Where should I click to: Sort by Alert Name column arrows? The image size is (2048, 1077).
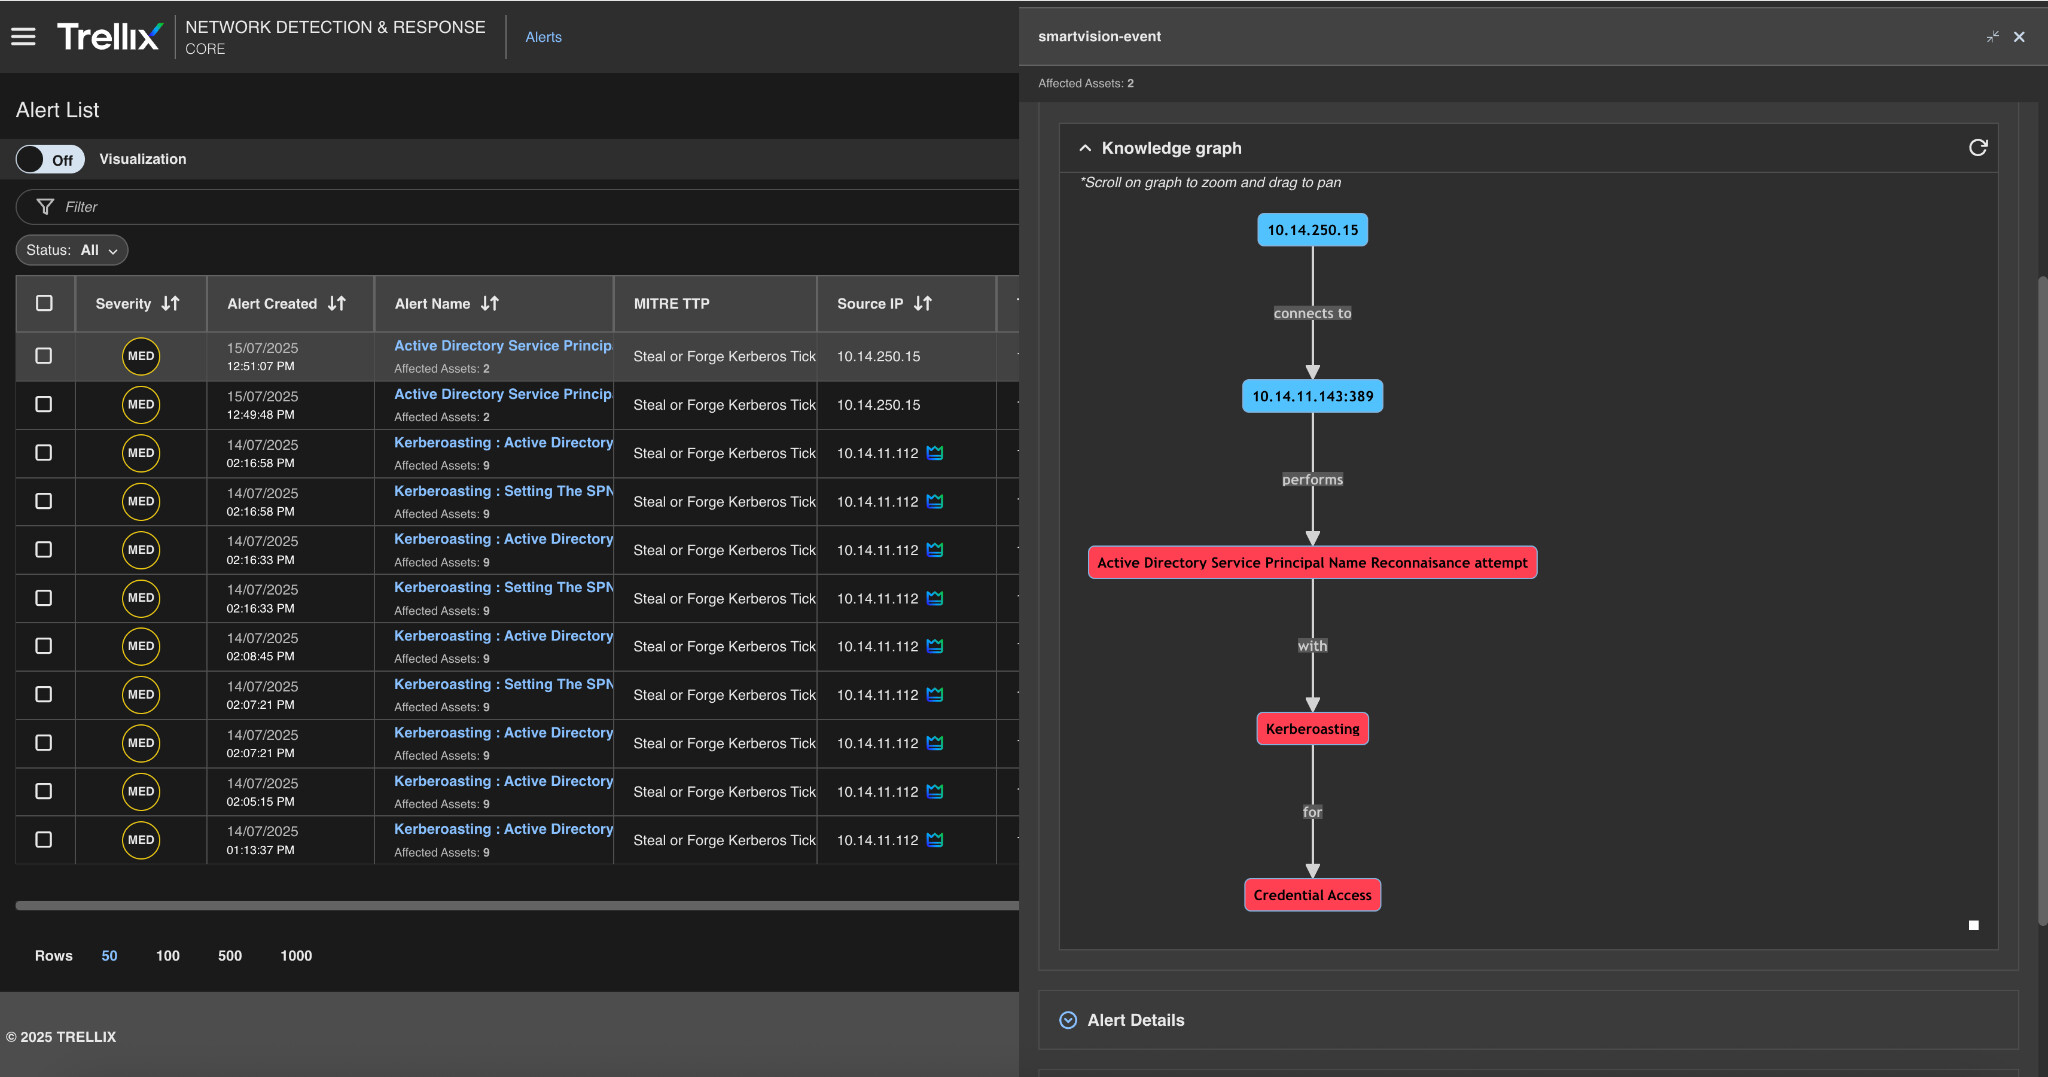click(x=490, y=304)
